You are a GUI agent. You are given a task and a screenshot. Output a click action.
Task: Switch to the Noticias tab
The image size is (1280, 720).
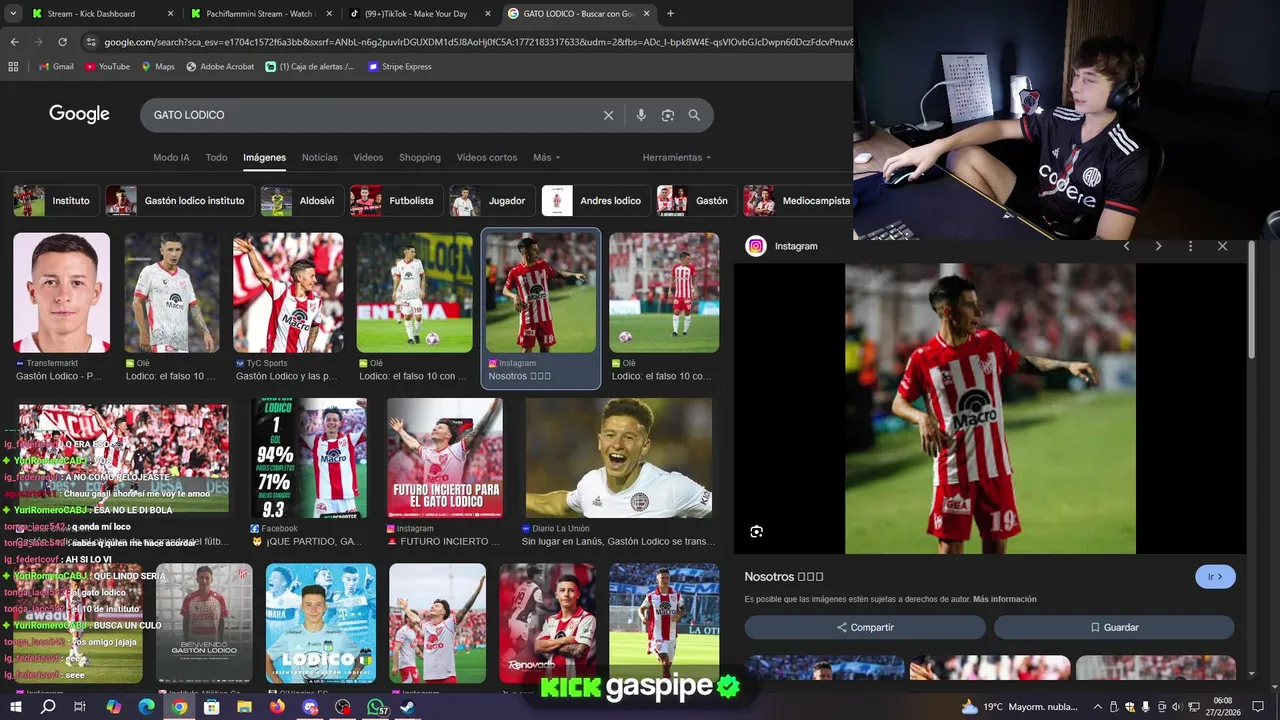pos(320,157)
